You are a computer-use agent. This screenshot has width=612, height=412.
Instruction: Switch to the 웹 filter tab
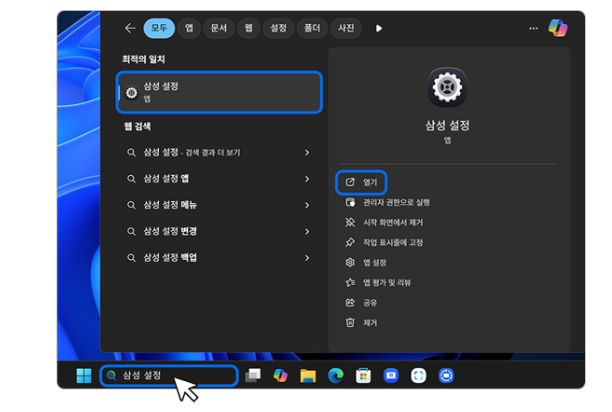coord(249,28)
